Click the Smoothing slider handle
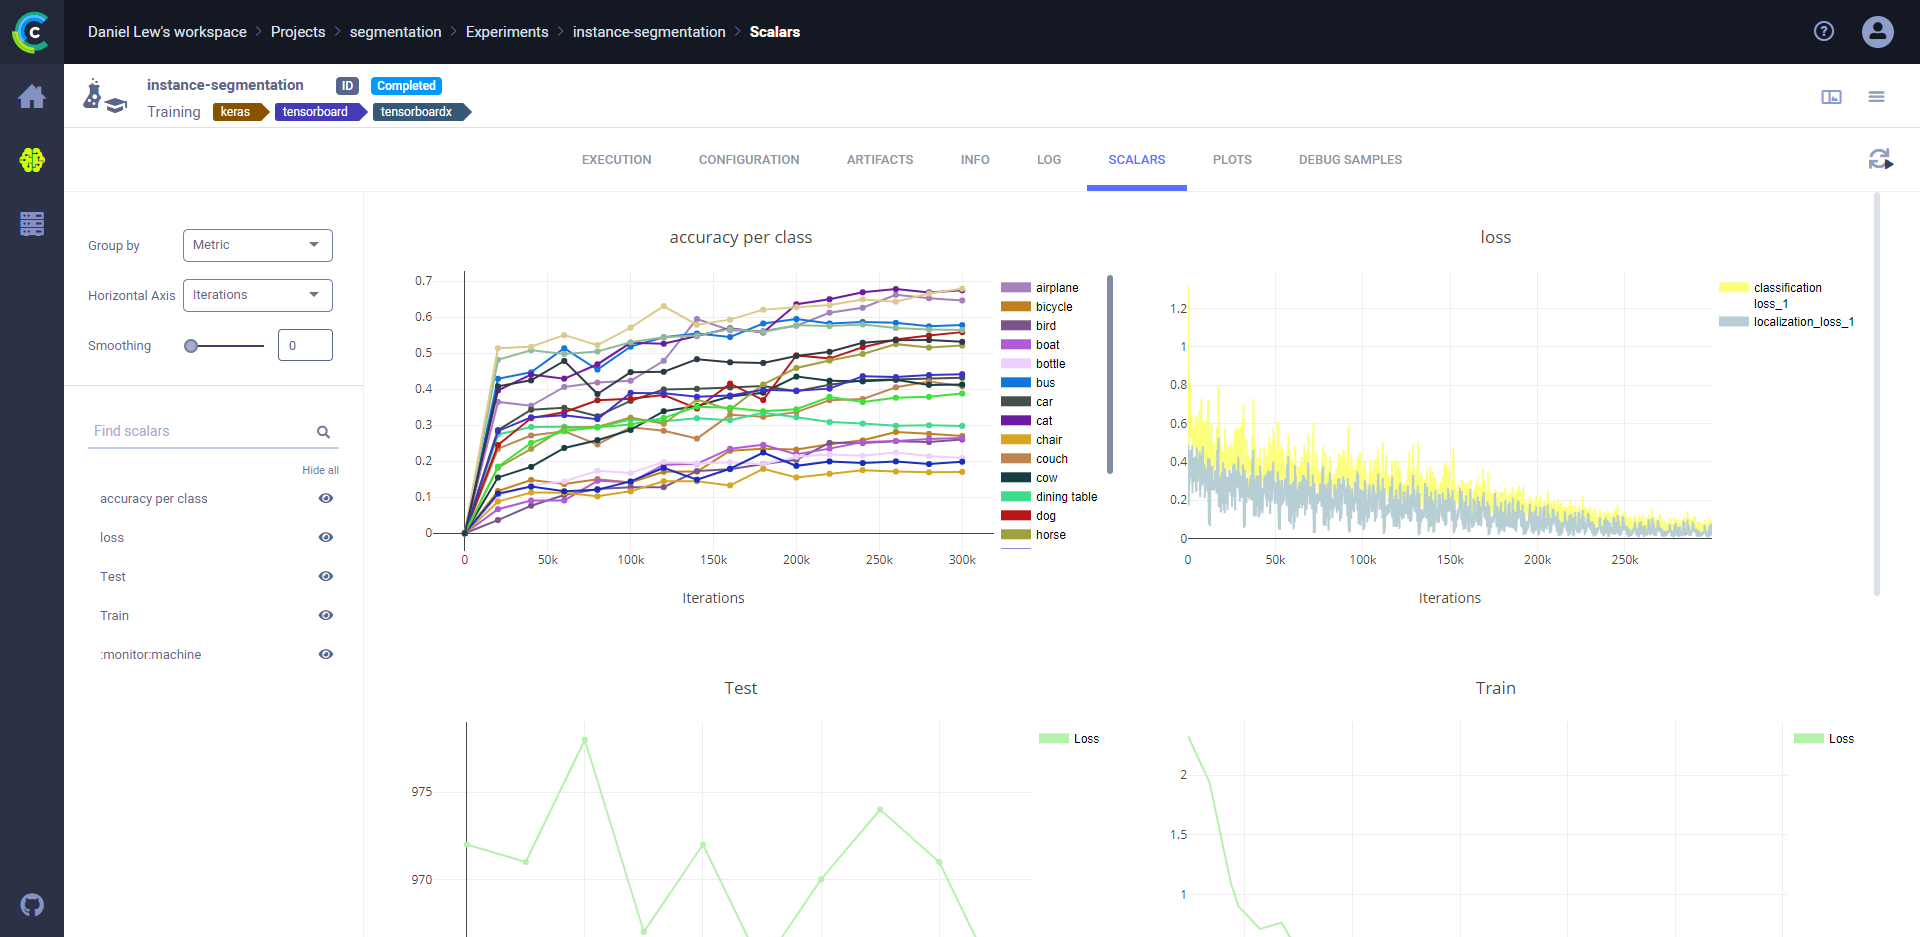The width and height of the screenshot is (1920, 937). 191,346
